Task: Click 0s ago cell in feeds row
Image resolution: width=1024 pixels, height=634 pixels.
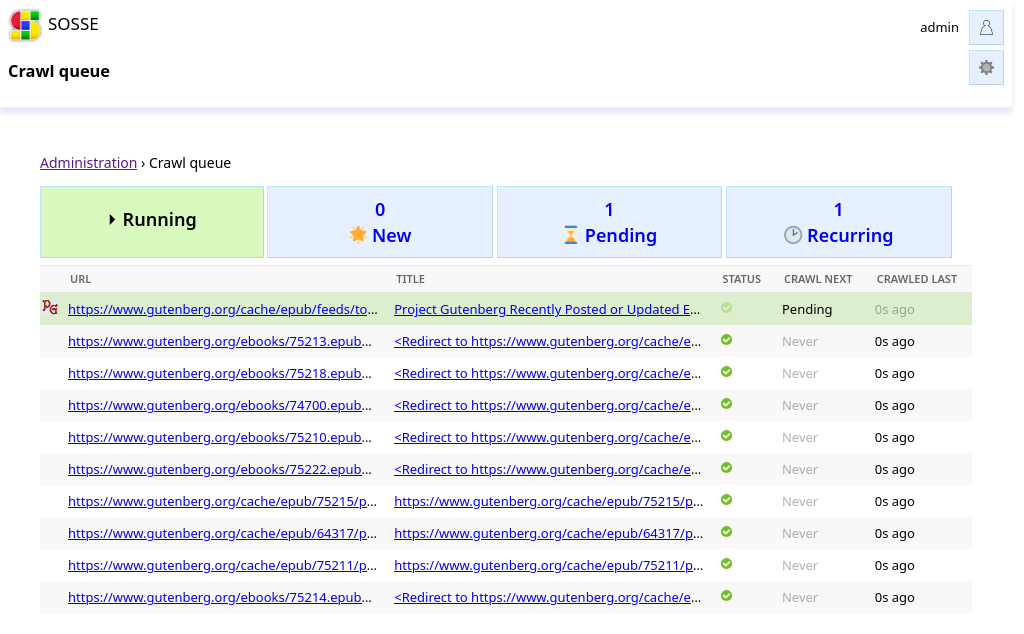Action: point(894,309)
